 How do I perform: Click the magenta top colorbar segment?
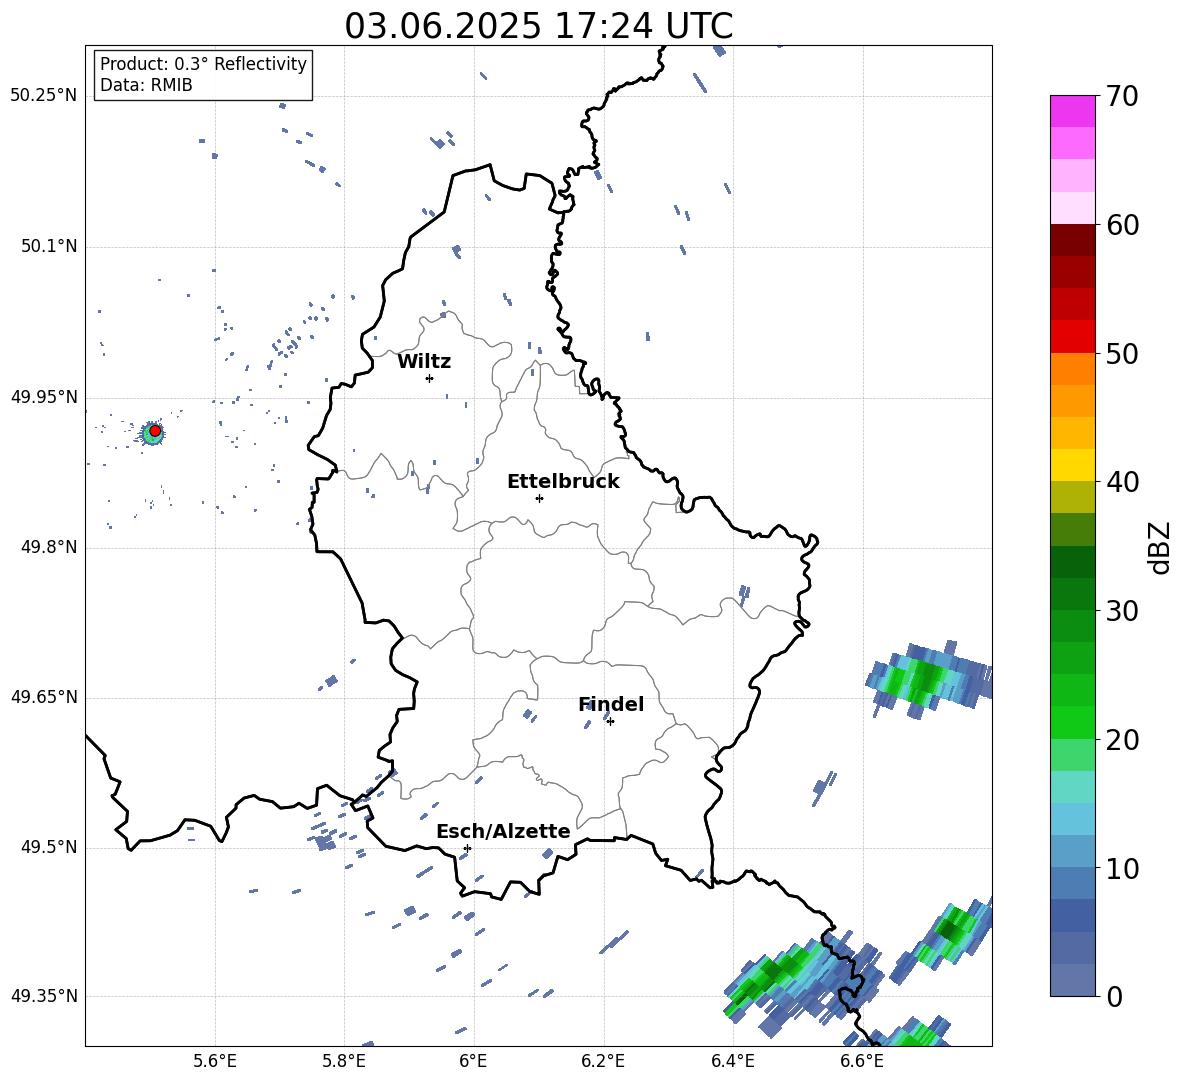click(1072, 111)
